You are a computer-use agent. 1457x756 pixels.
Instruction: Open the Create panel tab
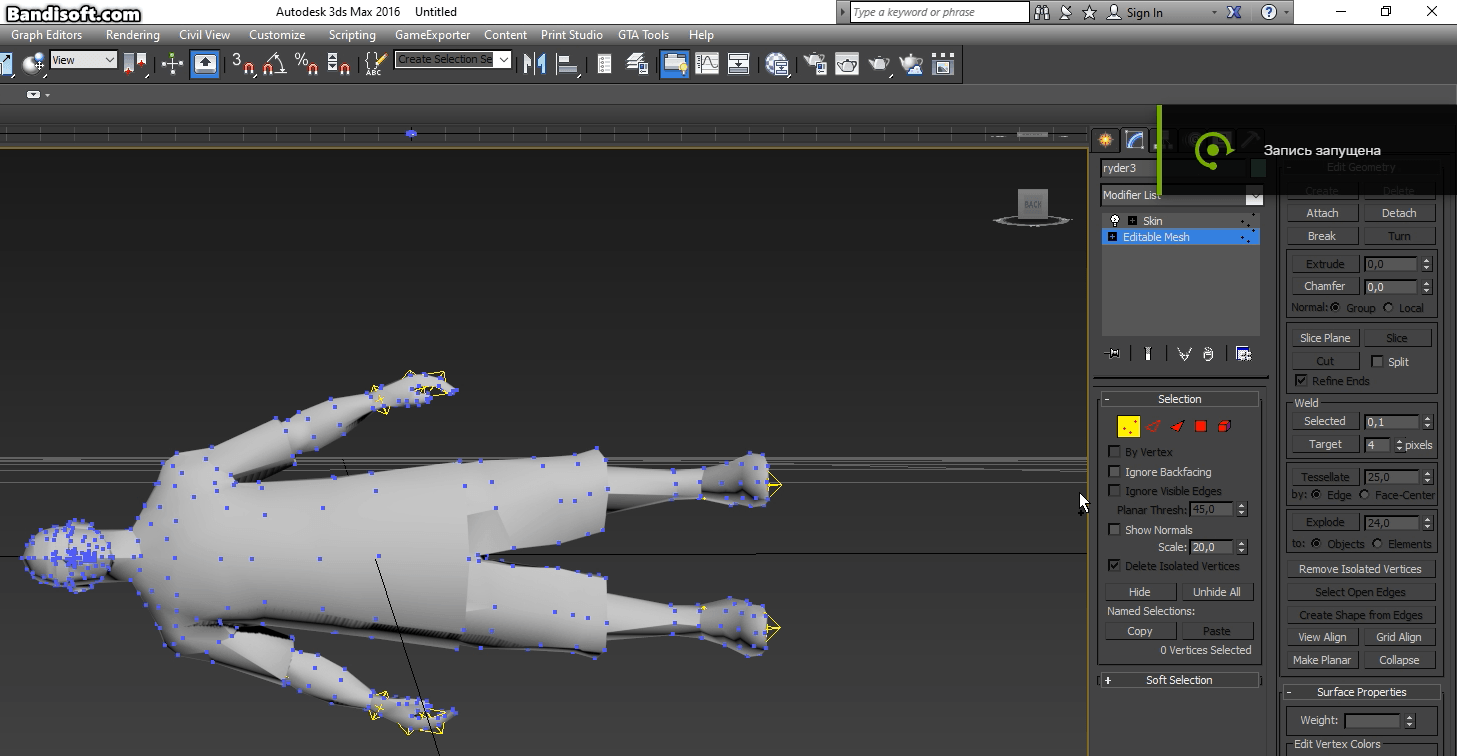(1105, 140)
